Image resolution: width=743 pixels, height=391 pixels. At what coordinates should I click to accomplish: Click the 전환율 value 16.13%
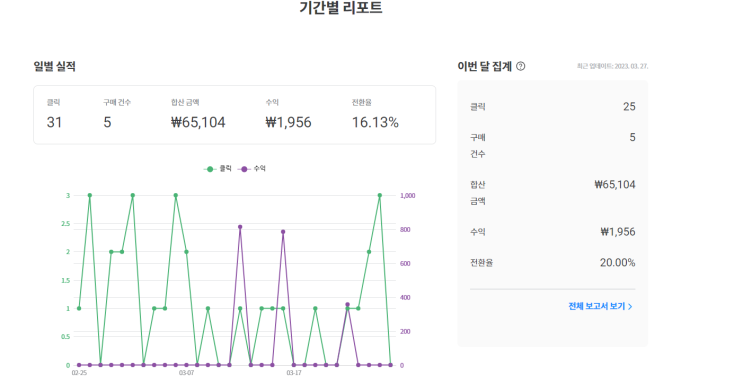coord(375,122)
